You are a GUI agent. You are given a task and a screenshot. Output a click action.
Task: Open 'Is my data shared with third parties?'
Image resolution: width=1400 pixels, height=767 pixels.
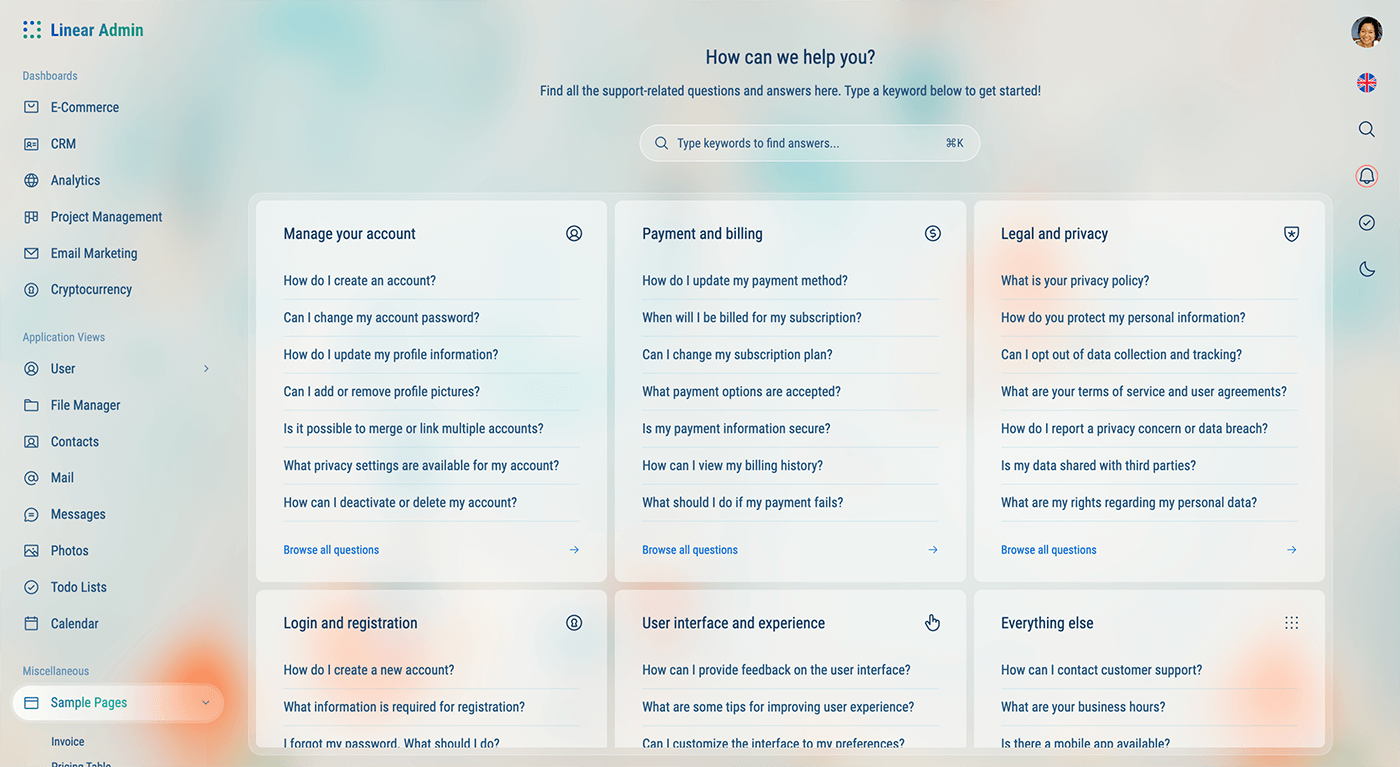[1098, 466]
